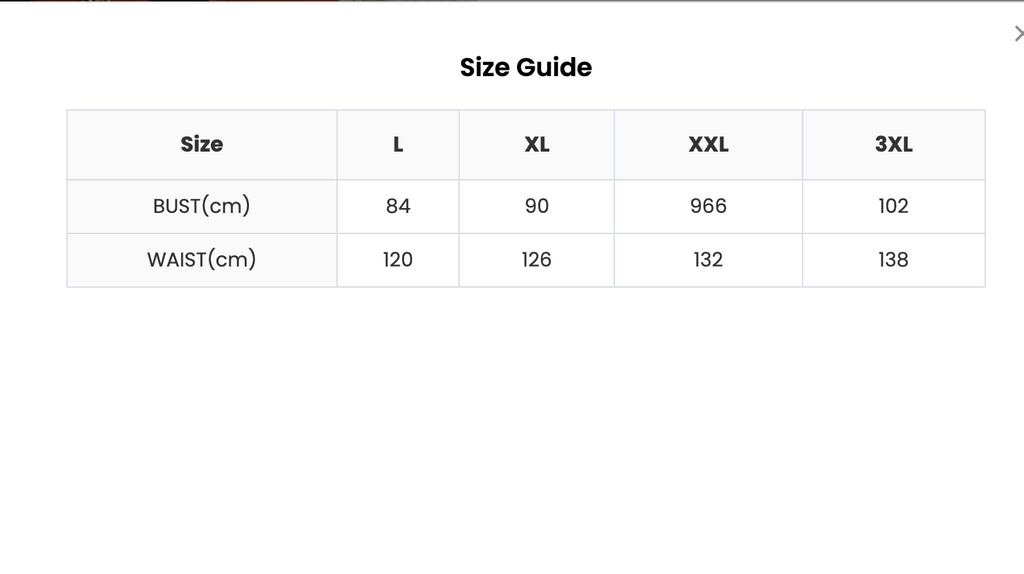This screenshot has height=574, width=1024.
Task: Click the cm unit in BUST label
Action: coord(226,207)
